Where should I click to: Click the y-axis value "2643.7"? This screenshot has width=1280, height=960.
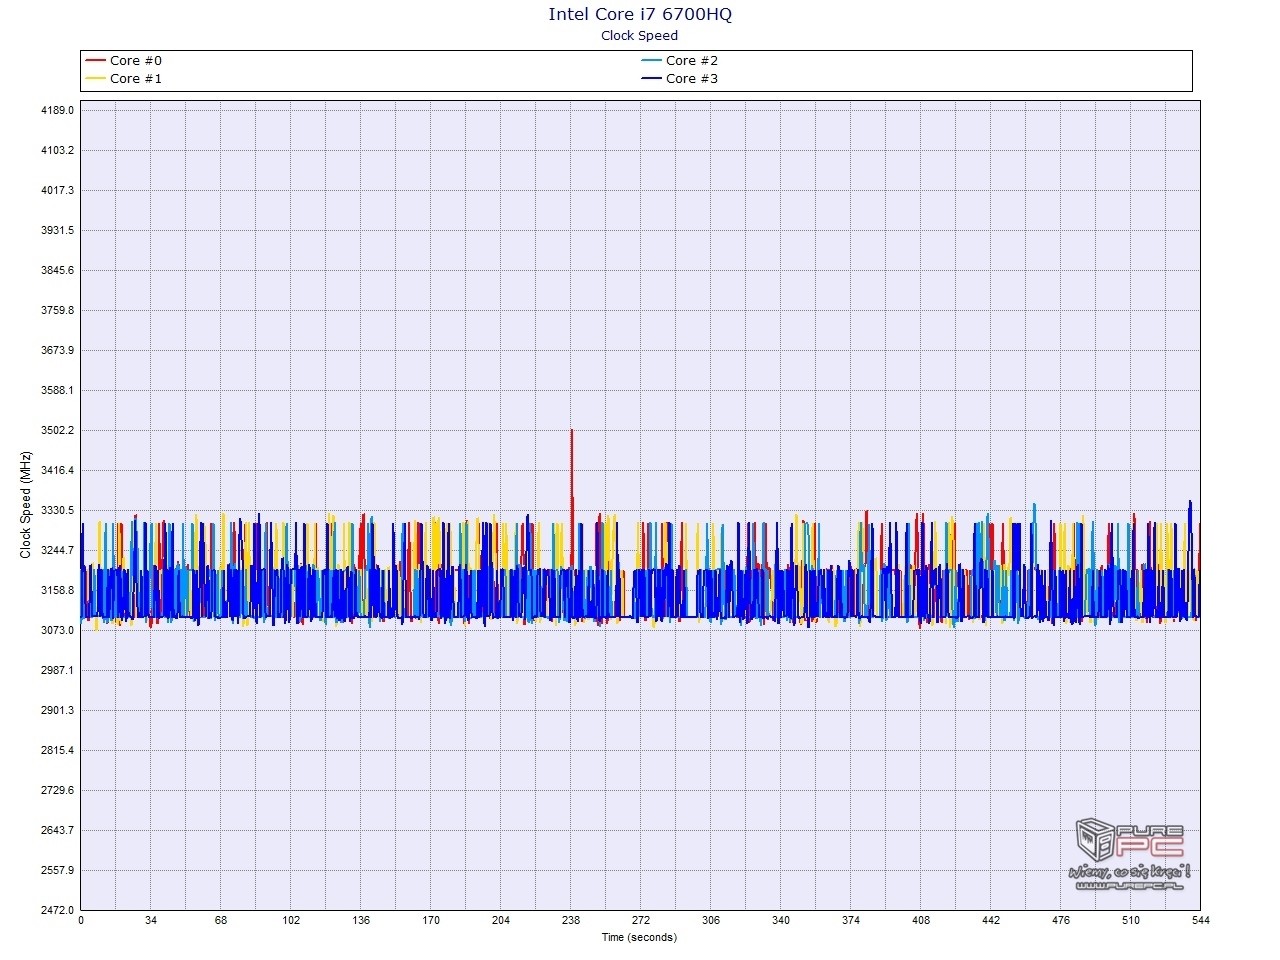point(57,830)
